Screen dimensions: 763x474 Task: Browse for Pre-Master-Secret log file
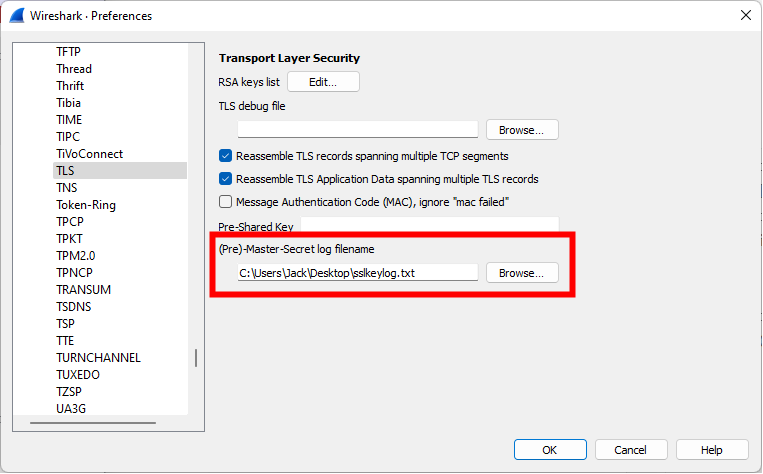point(522,273)
